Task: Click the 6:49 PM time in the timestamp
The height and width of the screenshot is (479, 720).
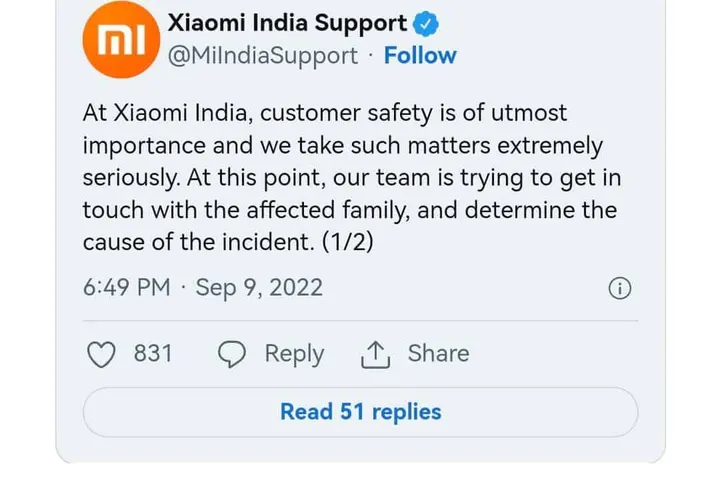Action: click(x=126, y=288)
